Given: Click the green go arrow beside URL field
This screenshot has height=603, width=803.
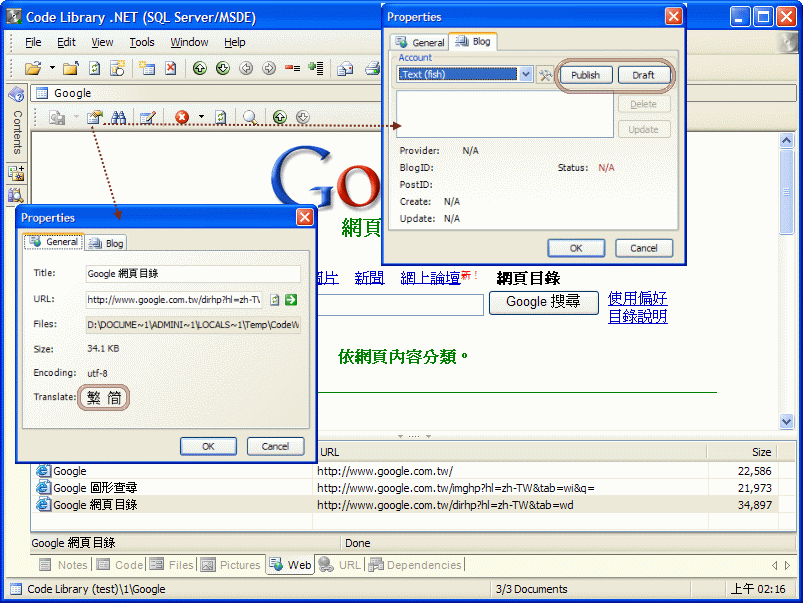Looking at the screenshot, I should click(291, 300).
